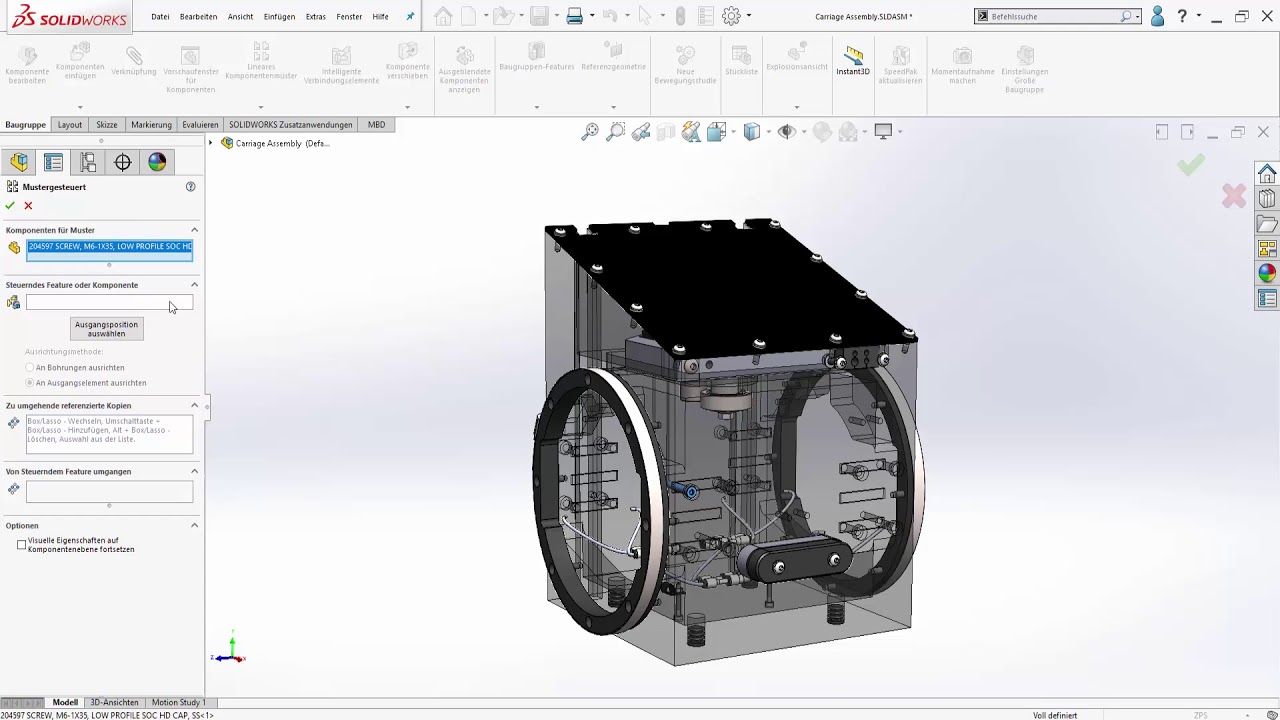Open the Fenster menu

349,17
